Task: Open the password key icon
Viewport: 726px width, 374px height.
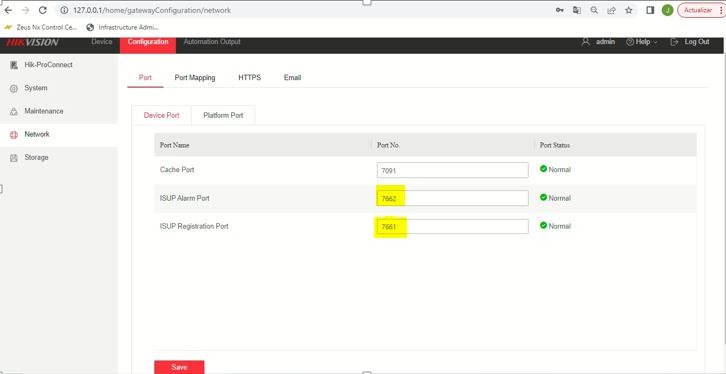Action: (560, 10)
